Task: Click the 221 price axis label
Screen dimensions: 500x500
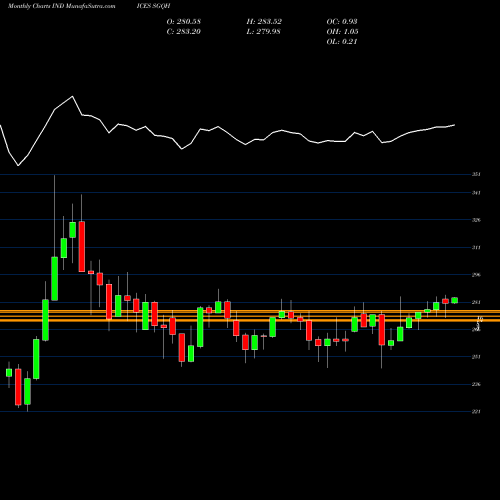Action: pos(476,412)
